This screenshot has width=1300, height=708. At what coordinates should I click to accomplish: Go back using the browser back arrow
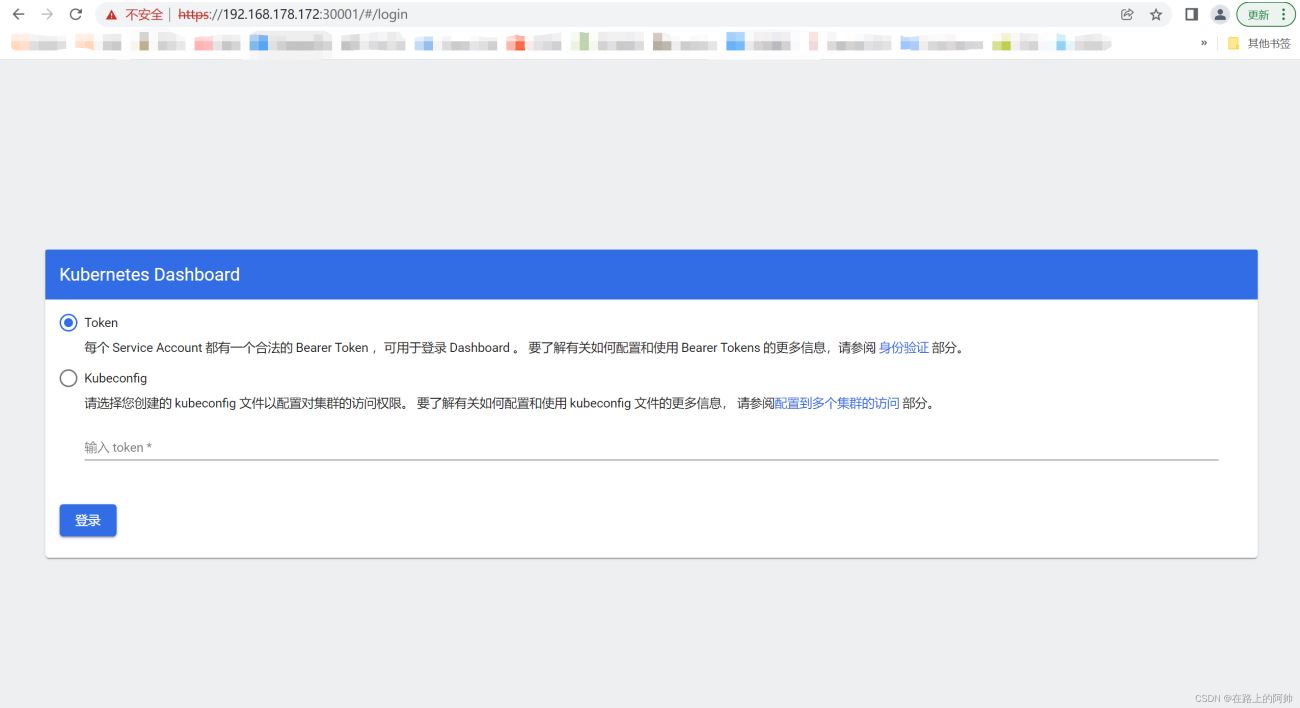18,15
